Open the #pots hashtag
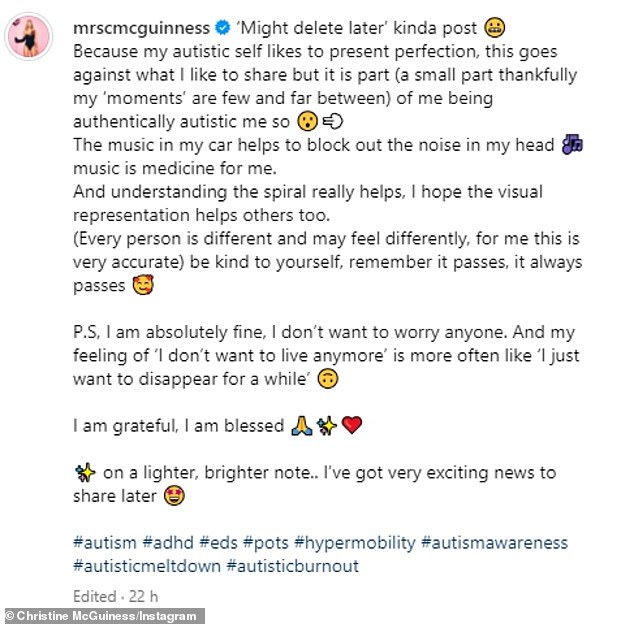Image resolution: width=634 pixels, height=624 pixels. (266, 543)
